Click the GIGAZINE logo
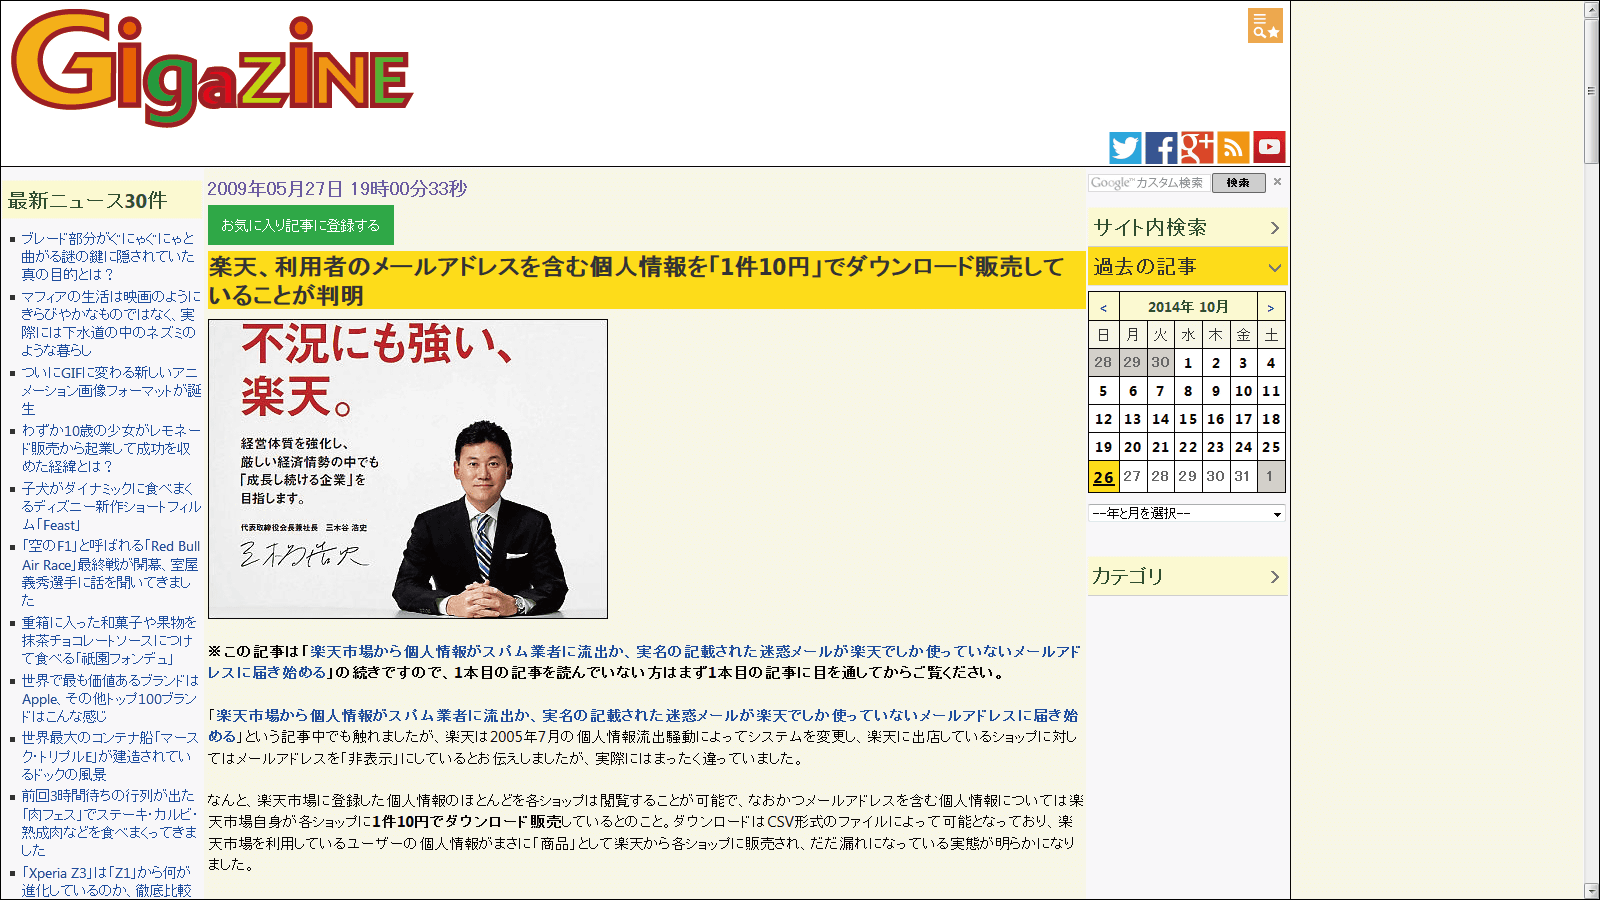Screen dimensions: 1600x900 [x=212, y=68]
